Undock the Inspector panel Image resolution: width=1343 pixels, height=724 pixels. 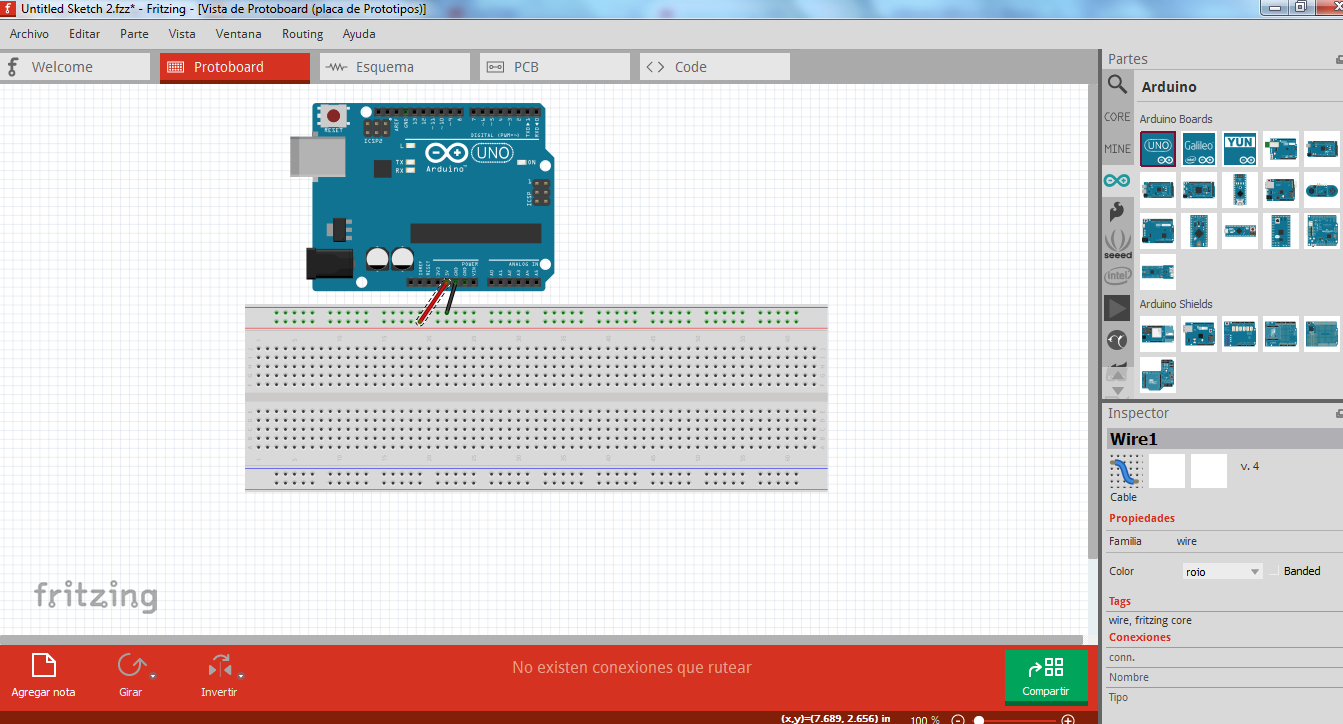[x=1338, y=413]
